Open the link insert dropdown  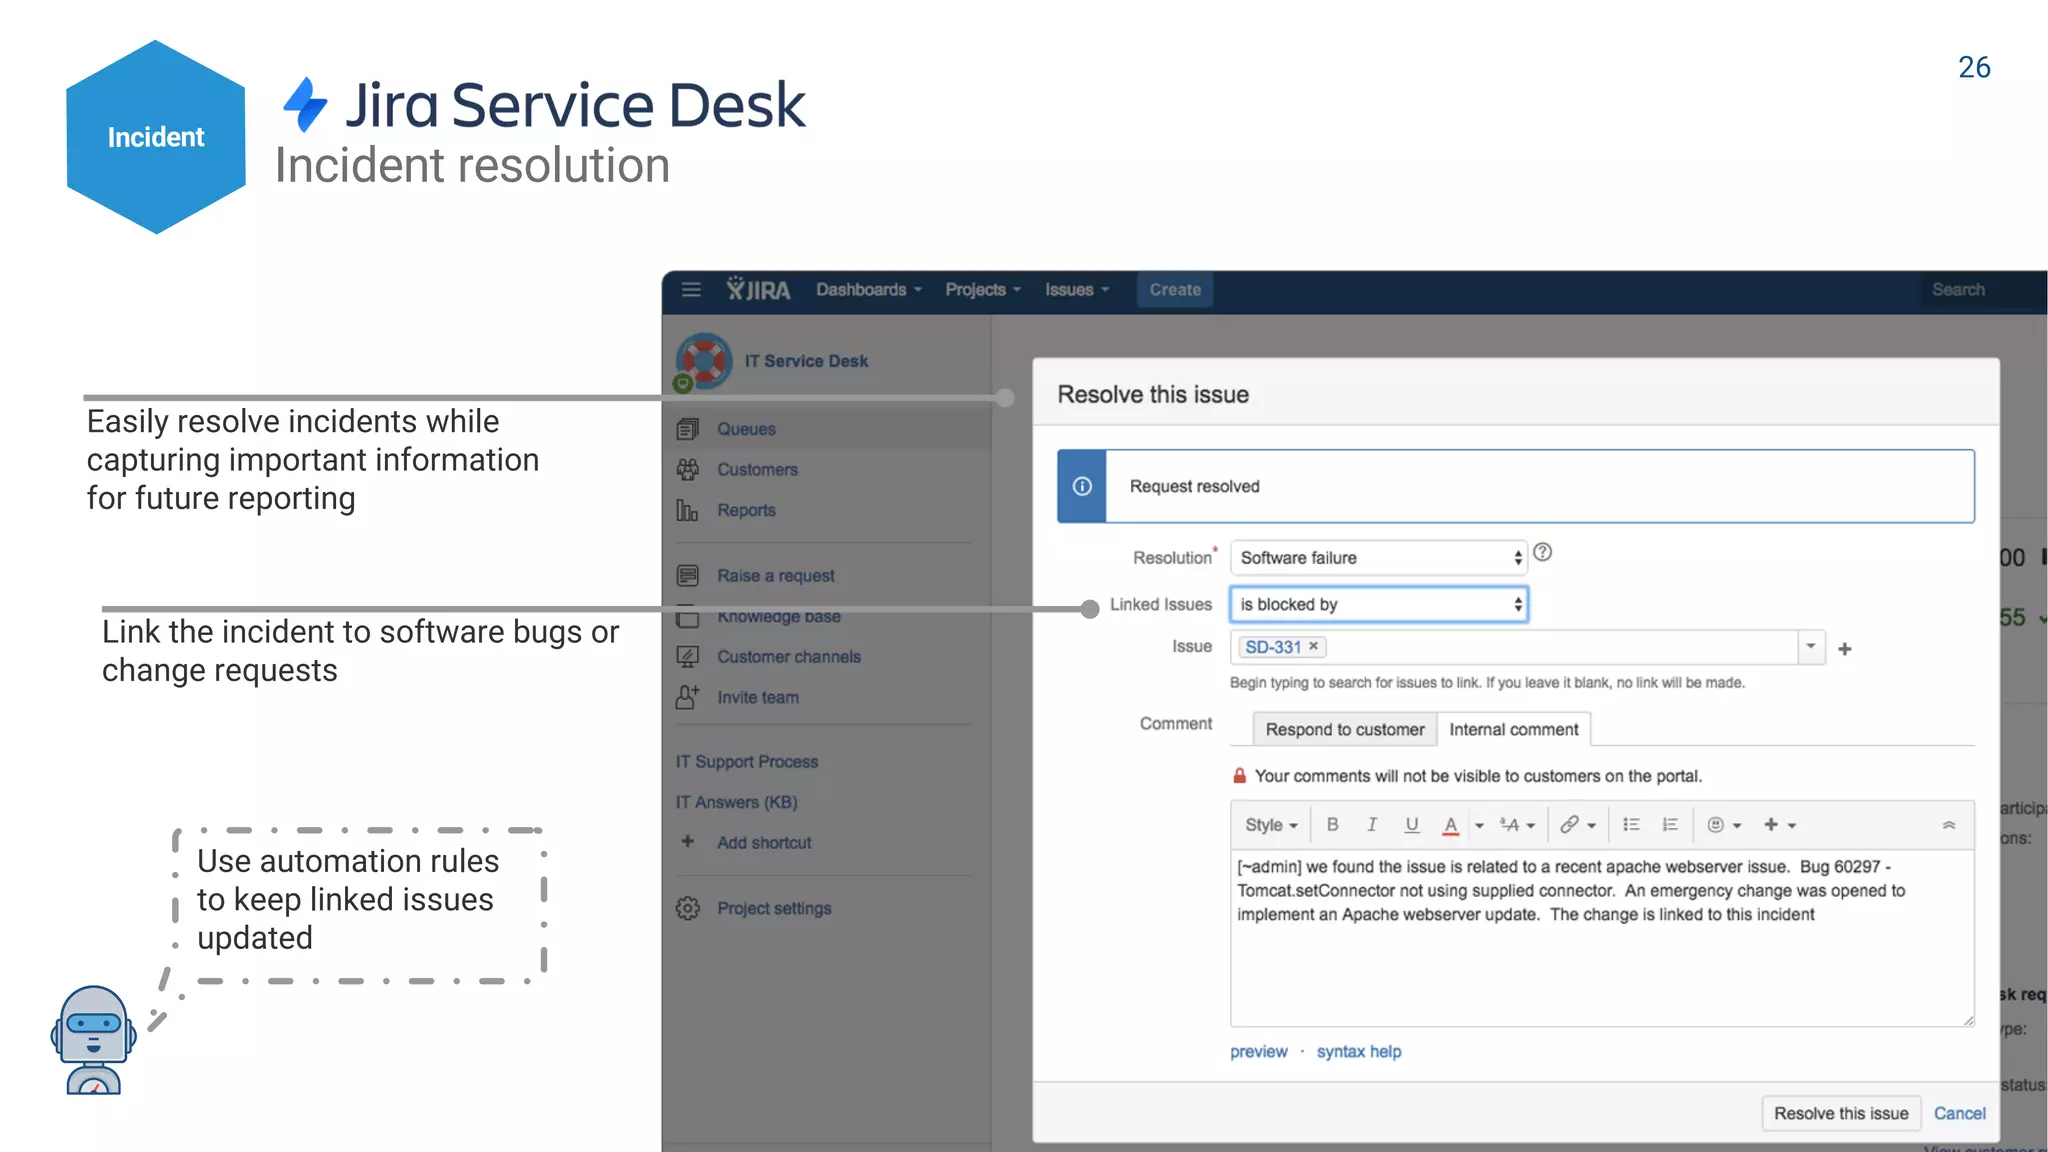1578,825
